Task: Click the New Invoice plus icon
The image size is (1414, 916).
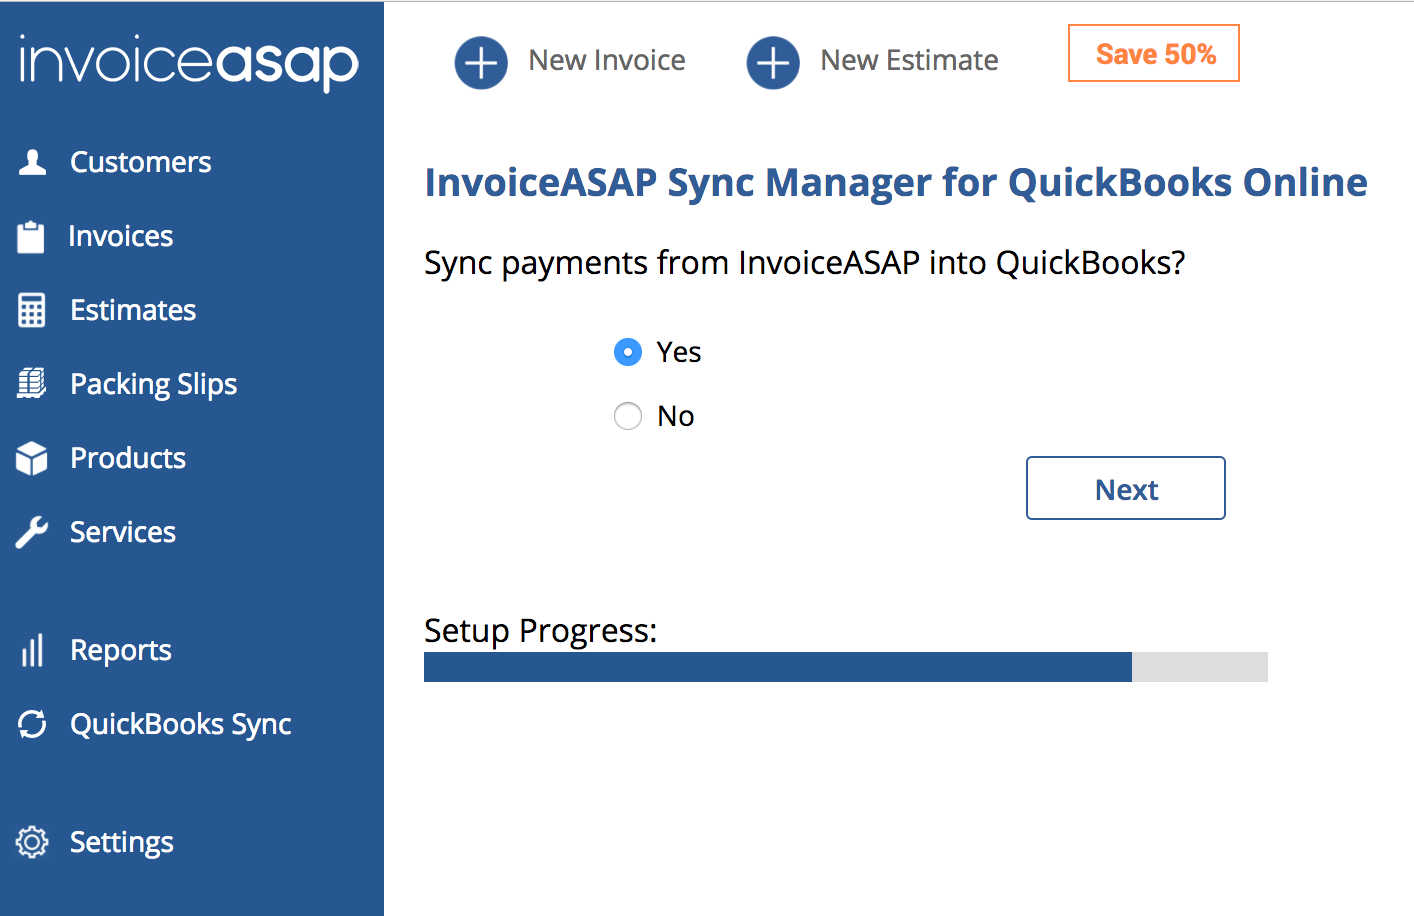Action: click(481, 63)
